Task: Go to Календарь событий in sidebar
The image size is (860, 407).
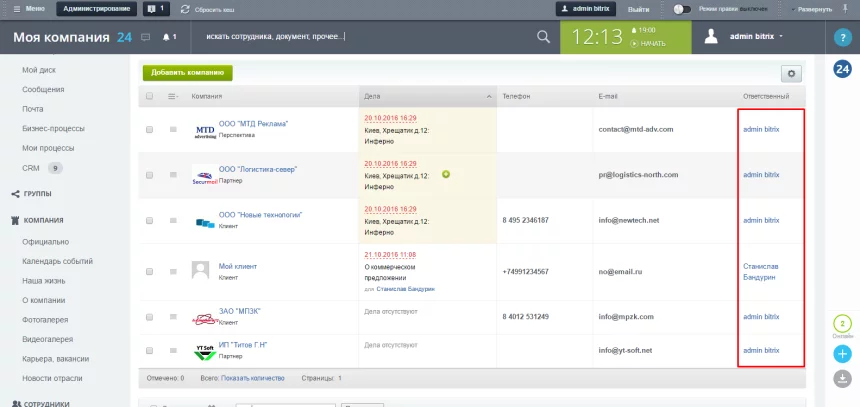Action: [59, 261]
